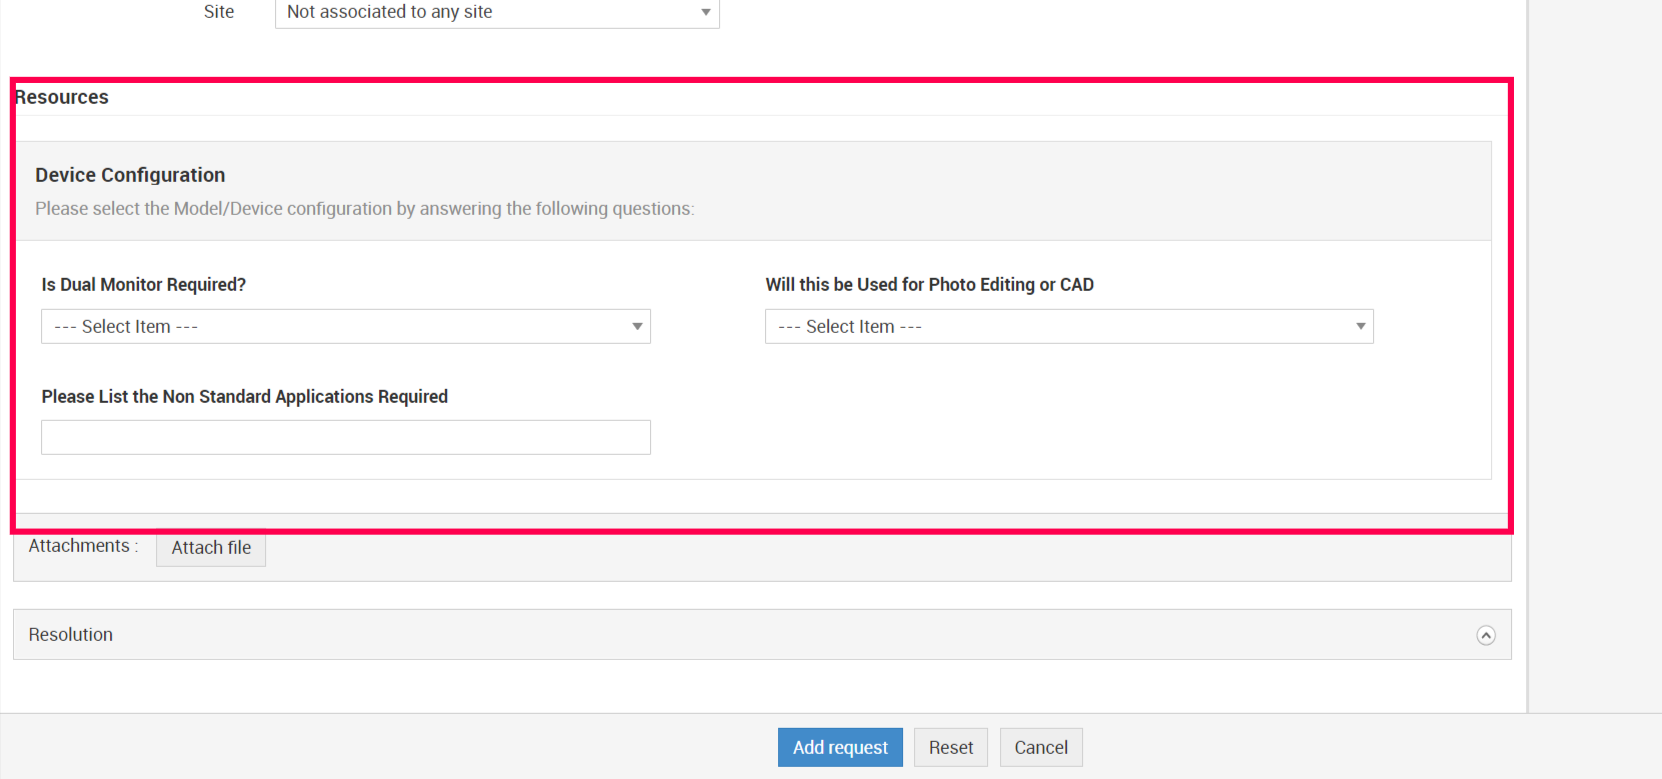Open the Is Dual Monitor Required select box
1662x779 pixels.
(x=345, y=327)
